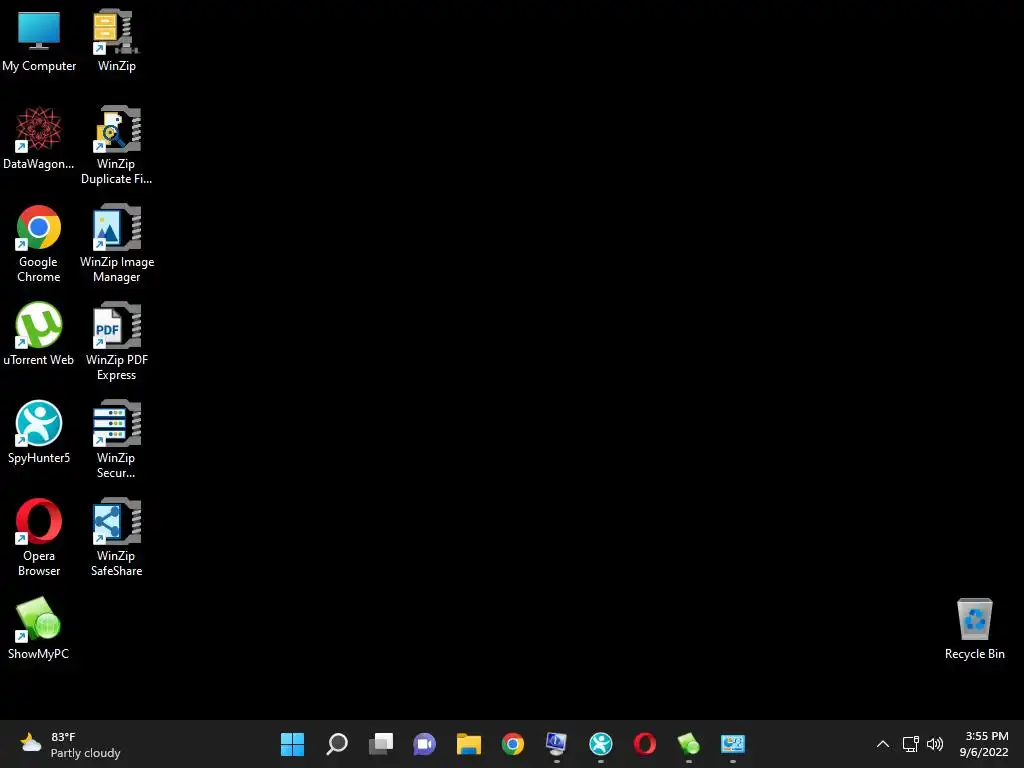Select the WinZip Image Manager shortcut
This screenshot has width=1024, height=768.
[x=116, y=244]
